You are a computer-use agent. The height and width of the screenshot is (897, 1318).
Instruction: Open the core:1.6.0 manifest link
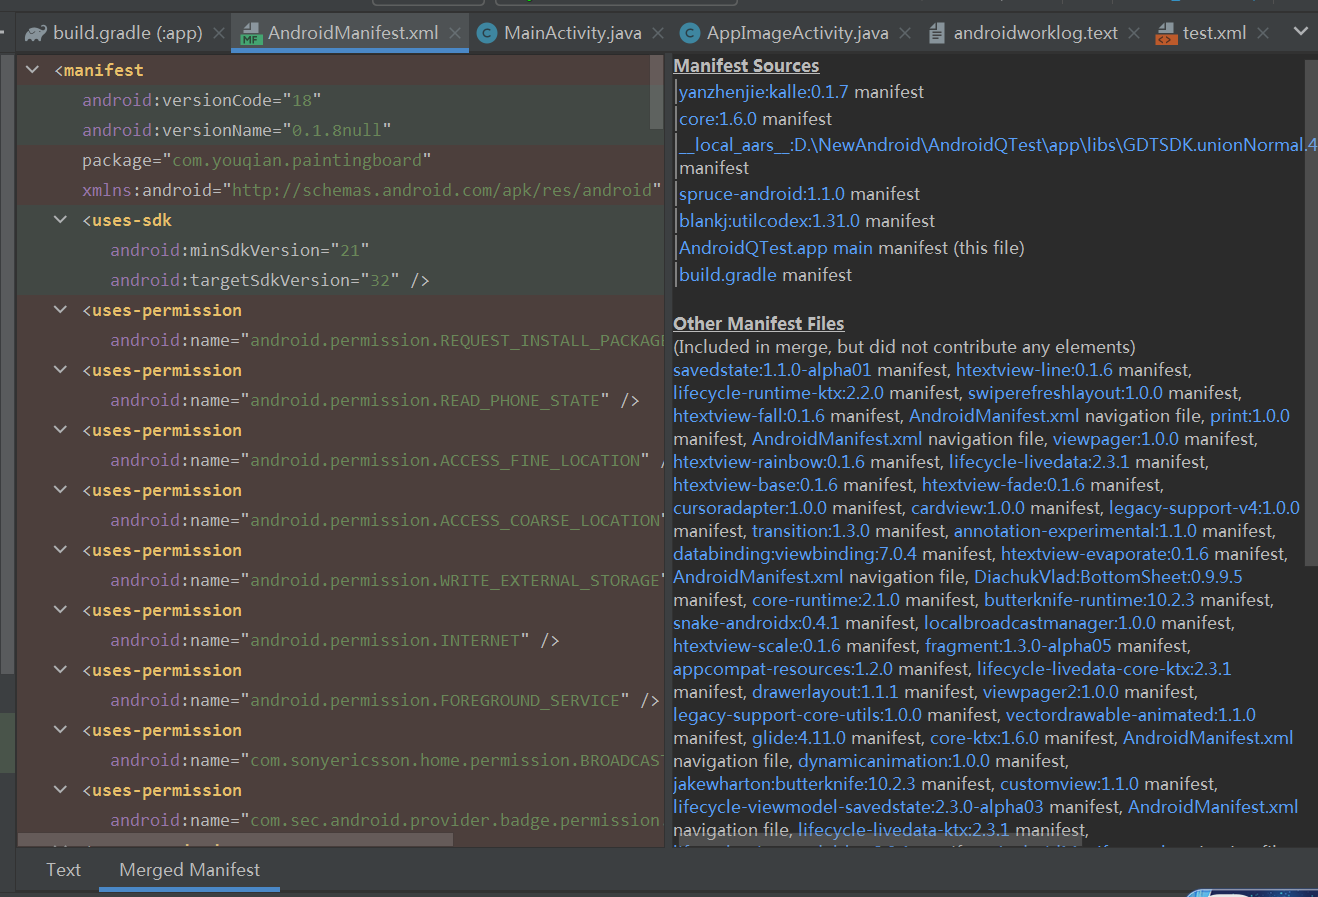[713, 116]
